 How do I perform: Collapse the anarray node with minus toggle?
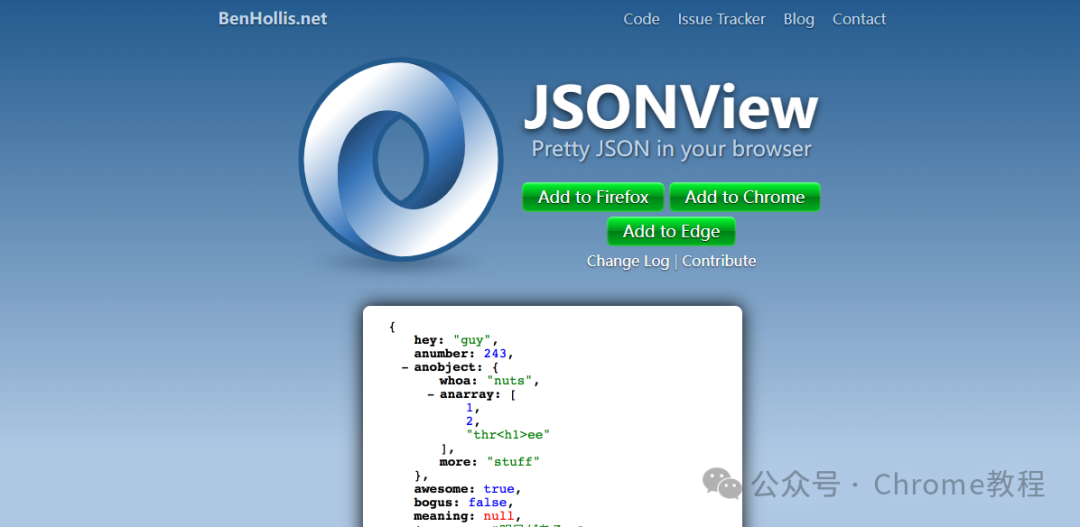click(x=430, y=394)
